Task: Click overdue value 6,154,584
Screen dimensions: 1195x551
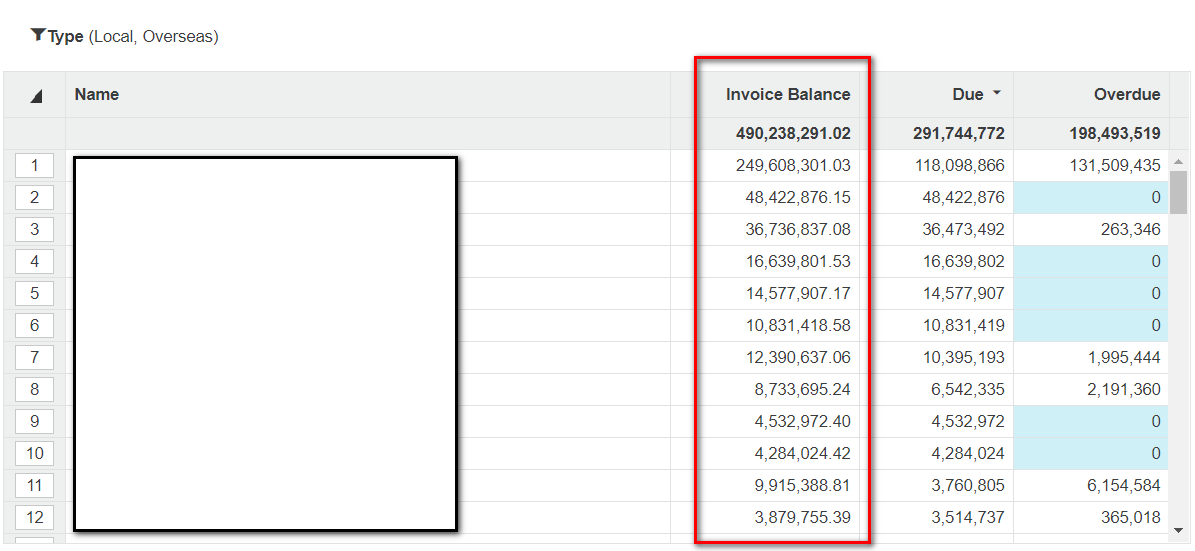Action: click(1125, 485)
